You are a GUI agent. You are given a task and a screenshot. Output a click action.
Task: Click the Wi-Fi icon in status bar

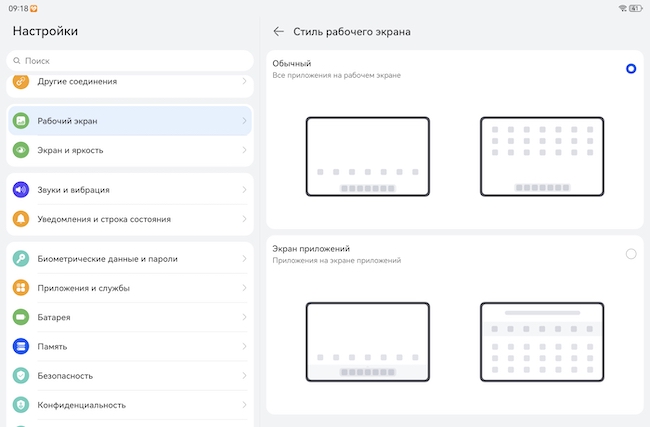click(x=623, y=8)
